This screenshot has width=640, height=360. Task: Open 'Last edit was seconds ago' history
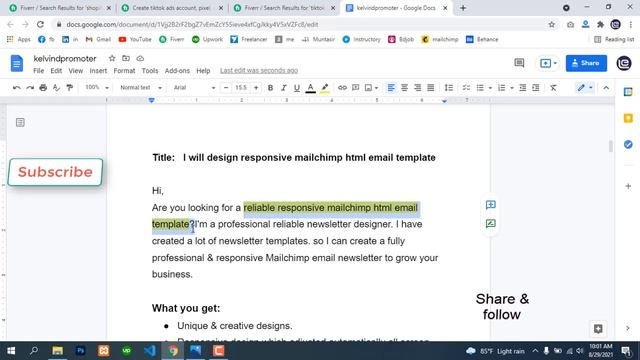259,71
